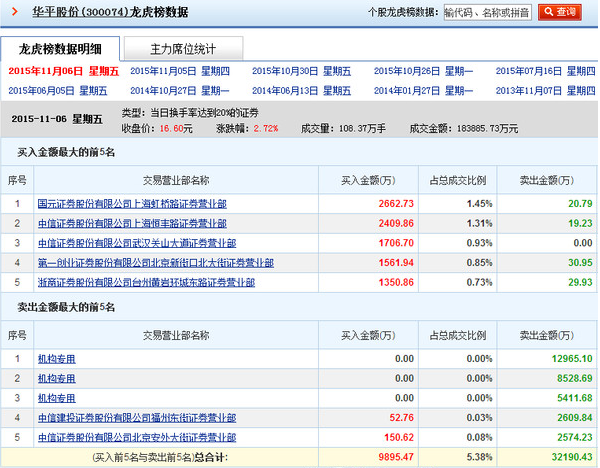Select date 2015年10月26日 星期一

pyautogui.click(x=423, y=71)
